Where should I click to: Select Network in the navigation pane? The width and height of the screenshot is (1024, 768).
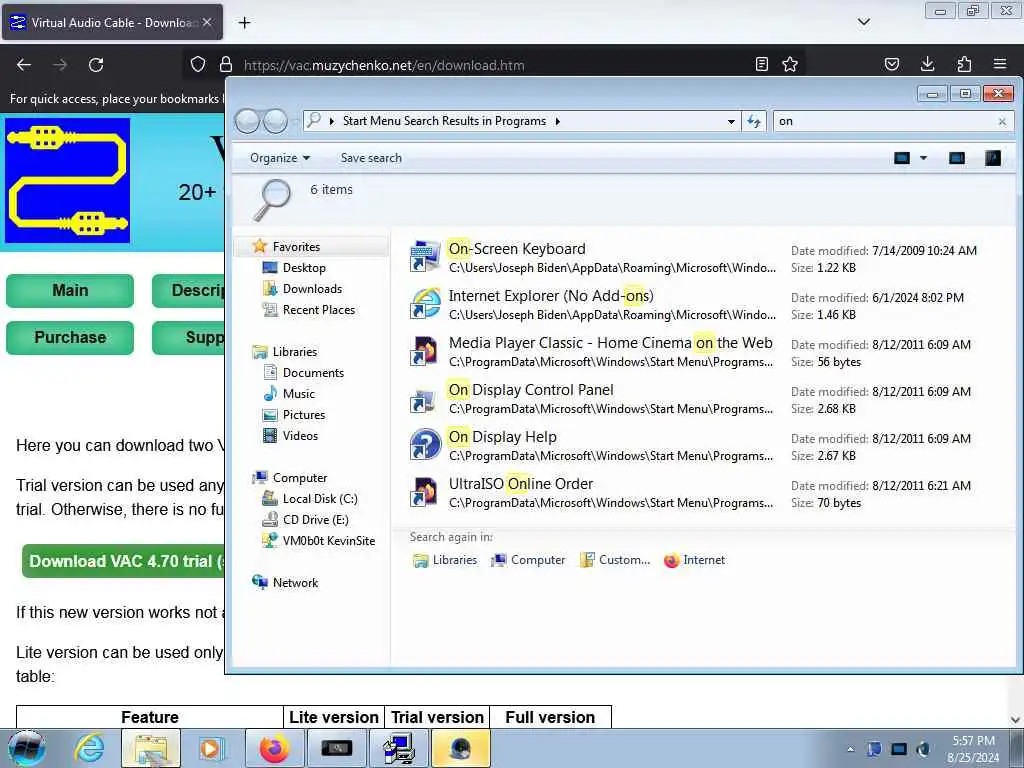pos(295,583)
